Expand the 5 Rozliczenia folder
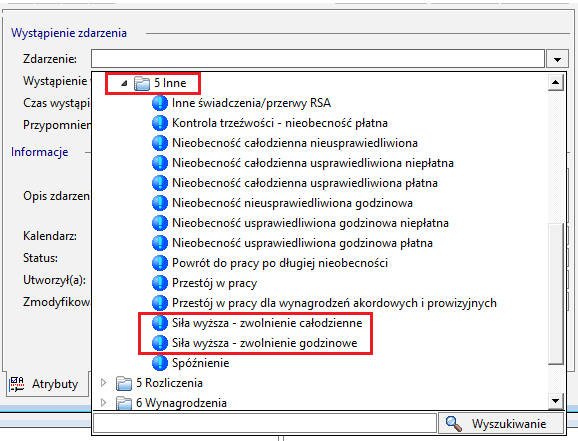 [104, 383]
